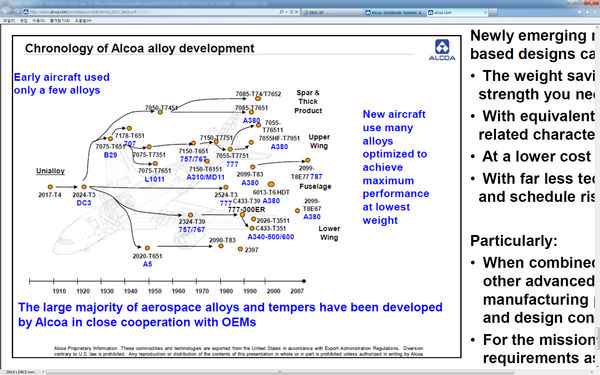Click the horizontal scrollbar at bottom
The image size is (600, 375).
pyautogui.click(x=279, y=372)
